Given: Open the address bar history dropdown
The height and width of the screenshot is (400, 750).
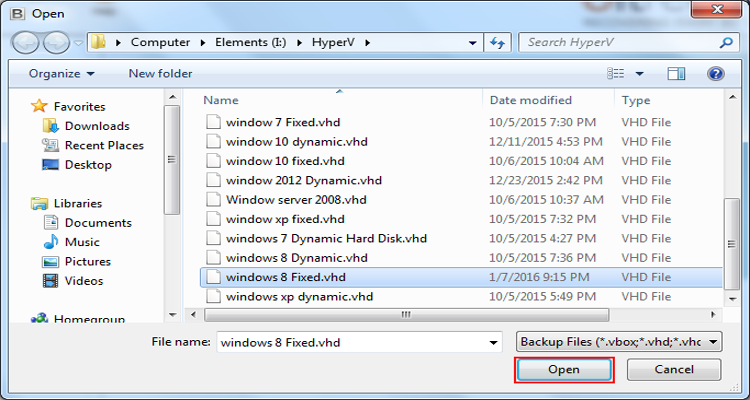Looking at the screenshot, I should [473, 43].
